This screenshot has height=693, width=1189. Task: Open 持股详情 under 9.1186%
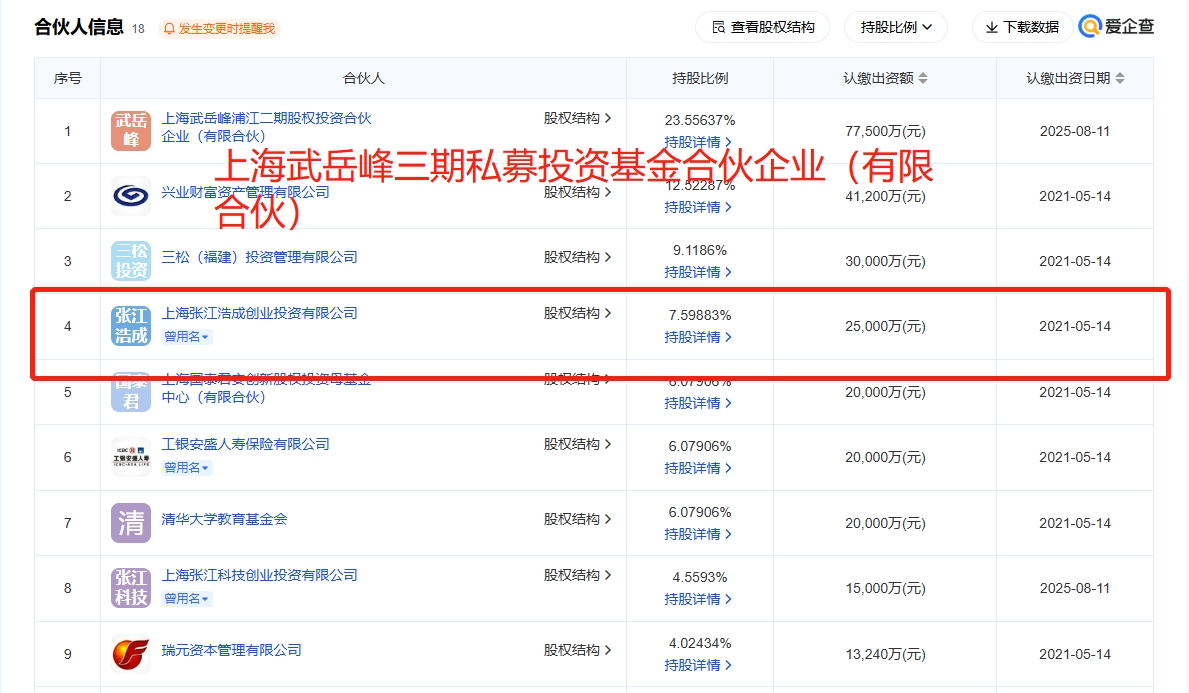(698, 272)
